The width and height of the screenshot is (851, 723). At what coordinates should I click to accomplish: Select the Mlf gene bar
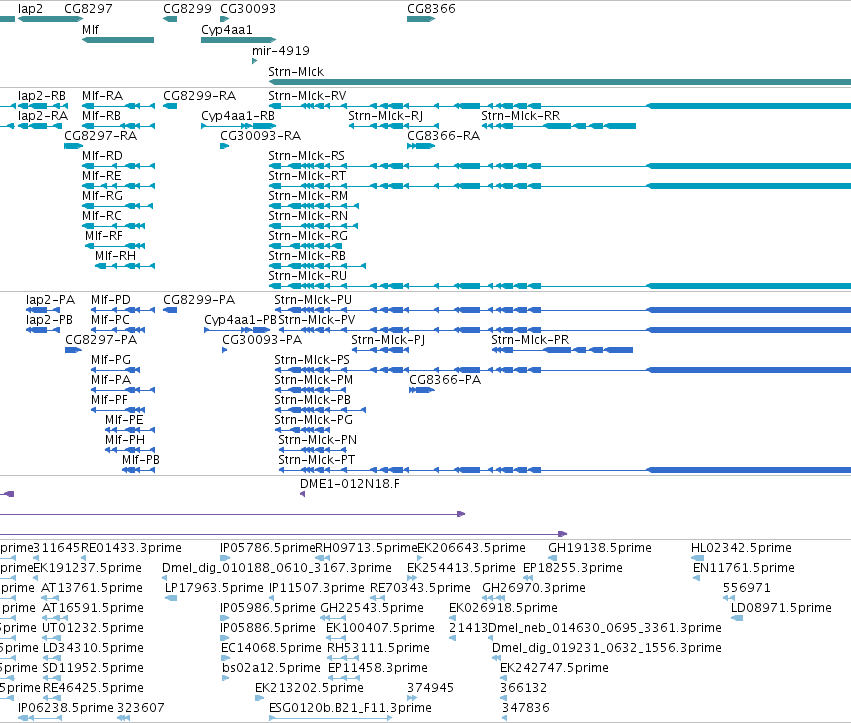tap(118, 40)
